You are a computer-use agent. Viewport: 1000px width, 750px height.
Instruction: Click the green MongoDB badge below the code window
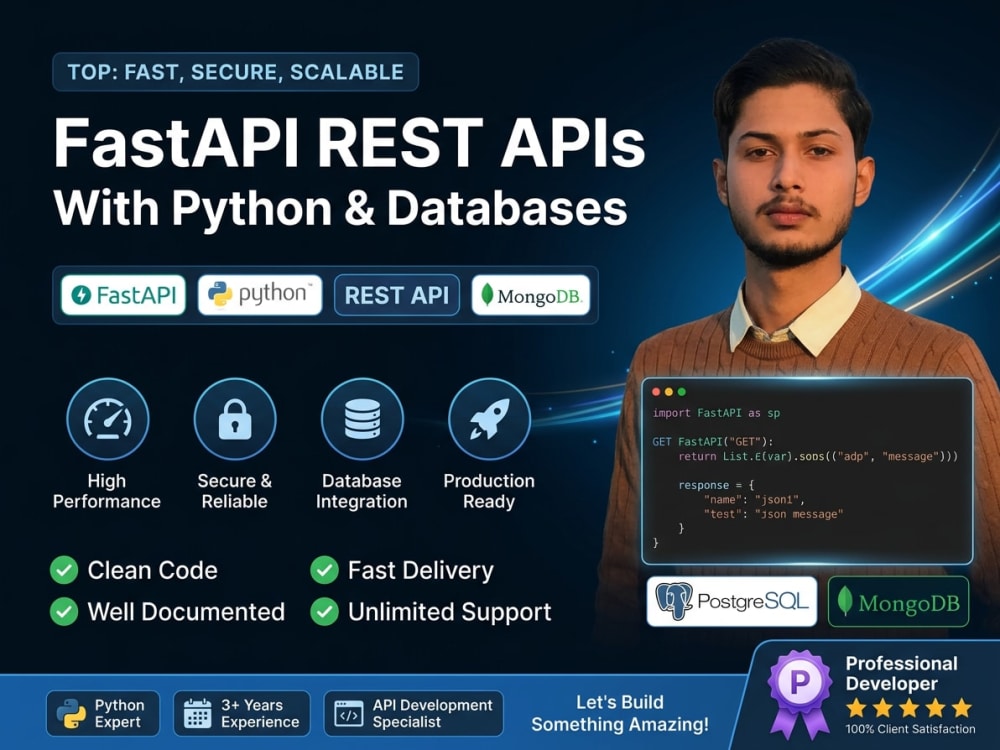(x=898, y=601)
